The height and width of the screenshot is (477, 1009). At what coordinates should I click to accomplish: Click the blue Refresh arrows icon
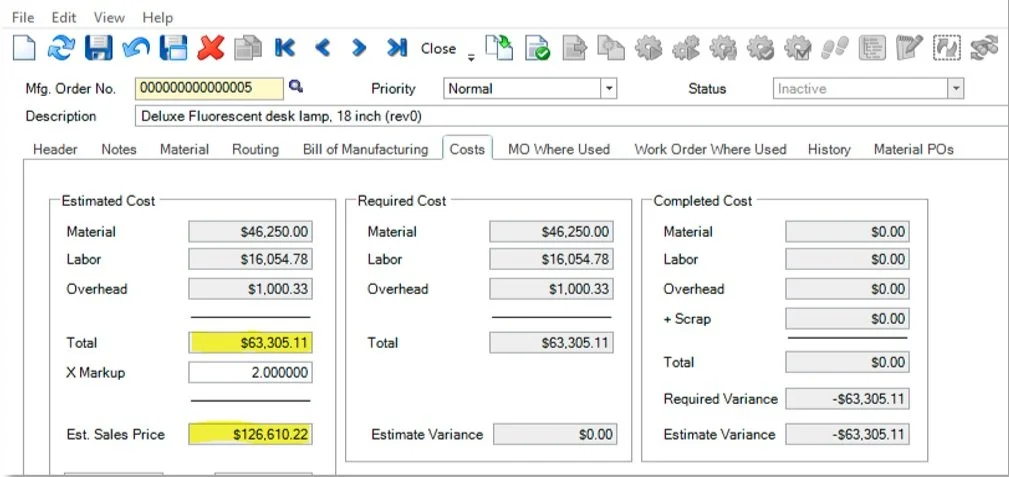[60, 48]
